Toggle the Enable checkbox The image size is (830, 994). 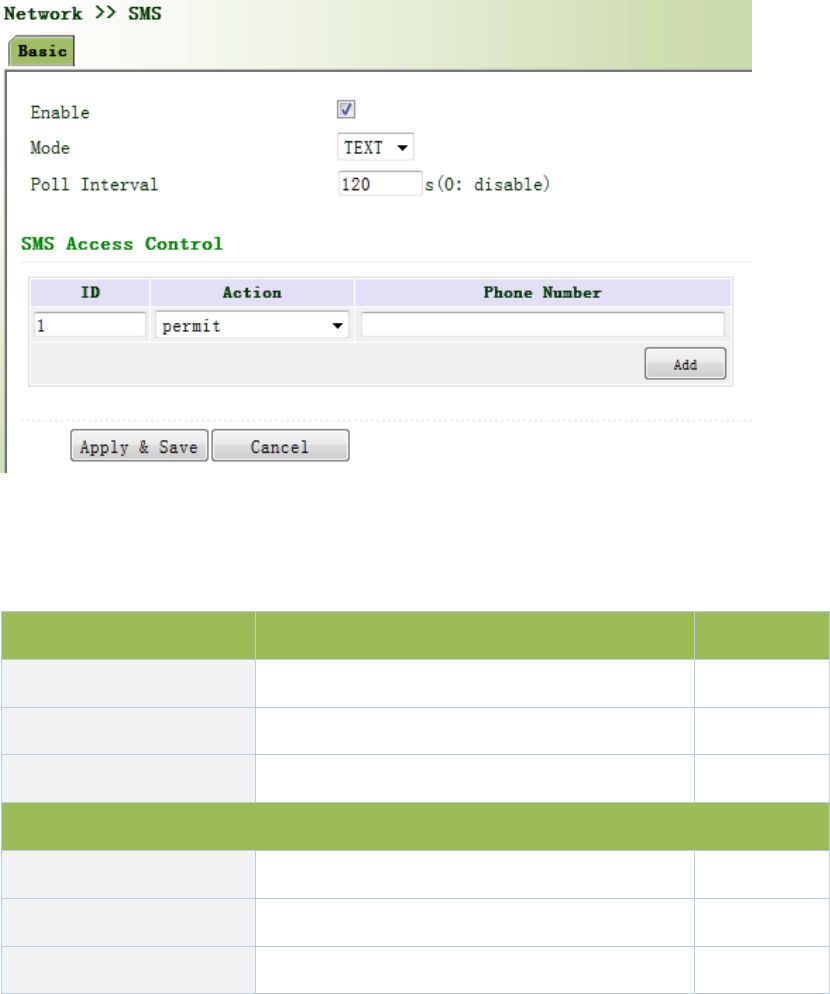coord(346,110)
